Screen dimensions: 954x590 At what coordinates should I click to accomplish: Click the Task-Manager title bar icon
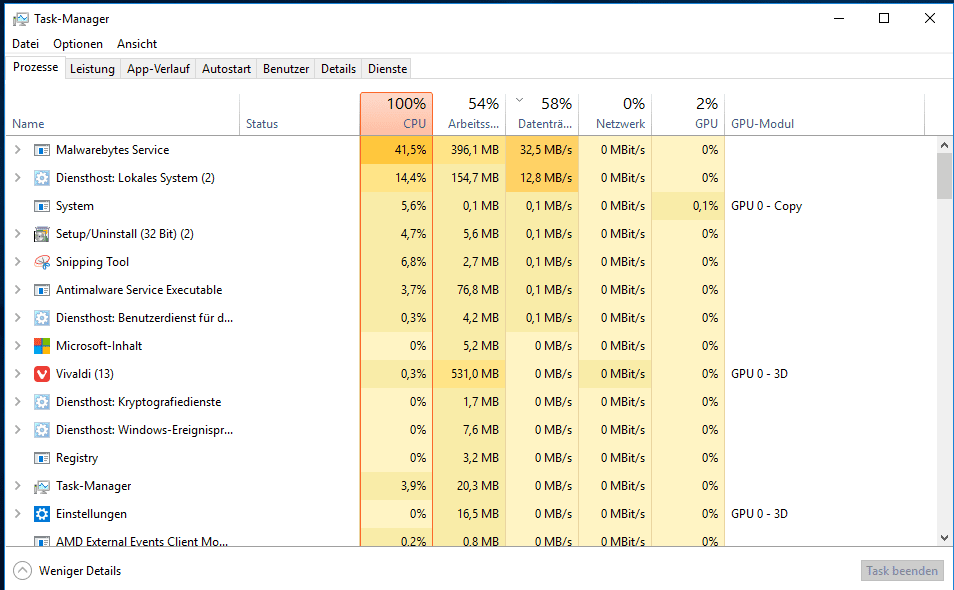point(20,19)
